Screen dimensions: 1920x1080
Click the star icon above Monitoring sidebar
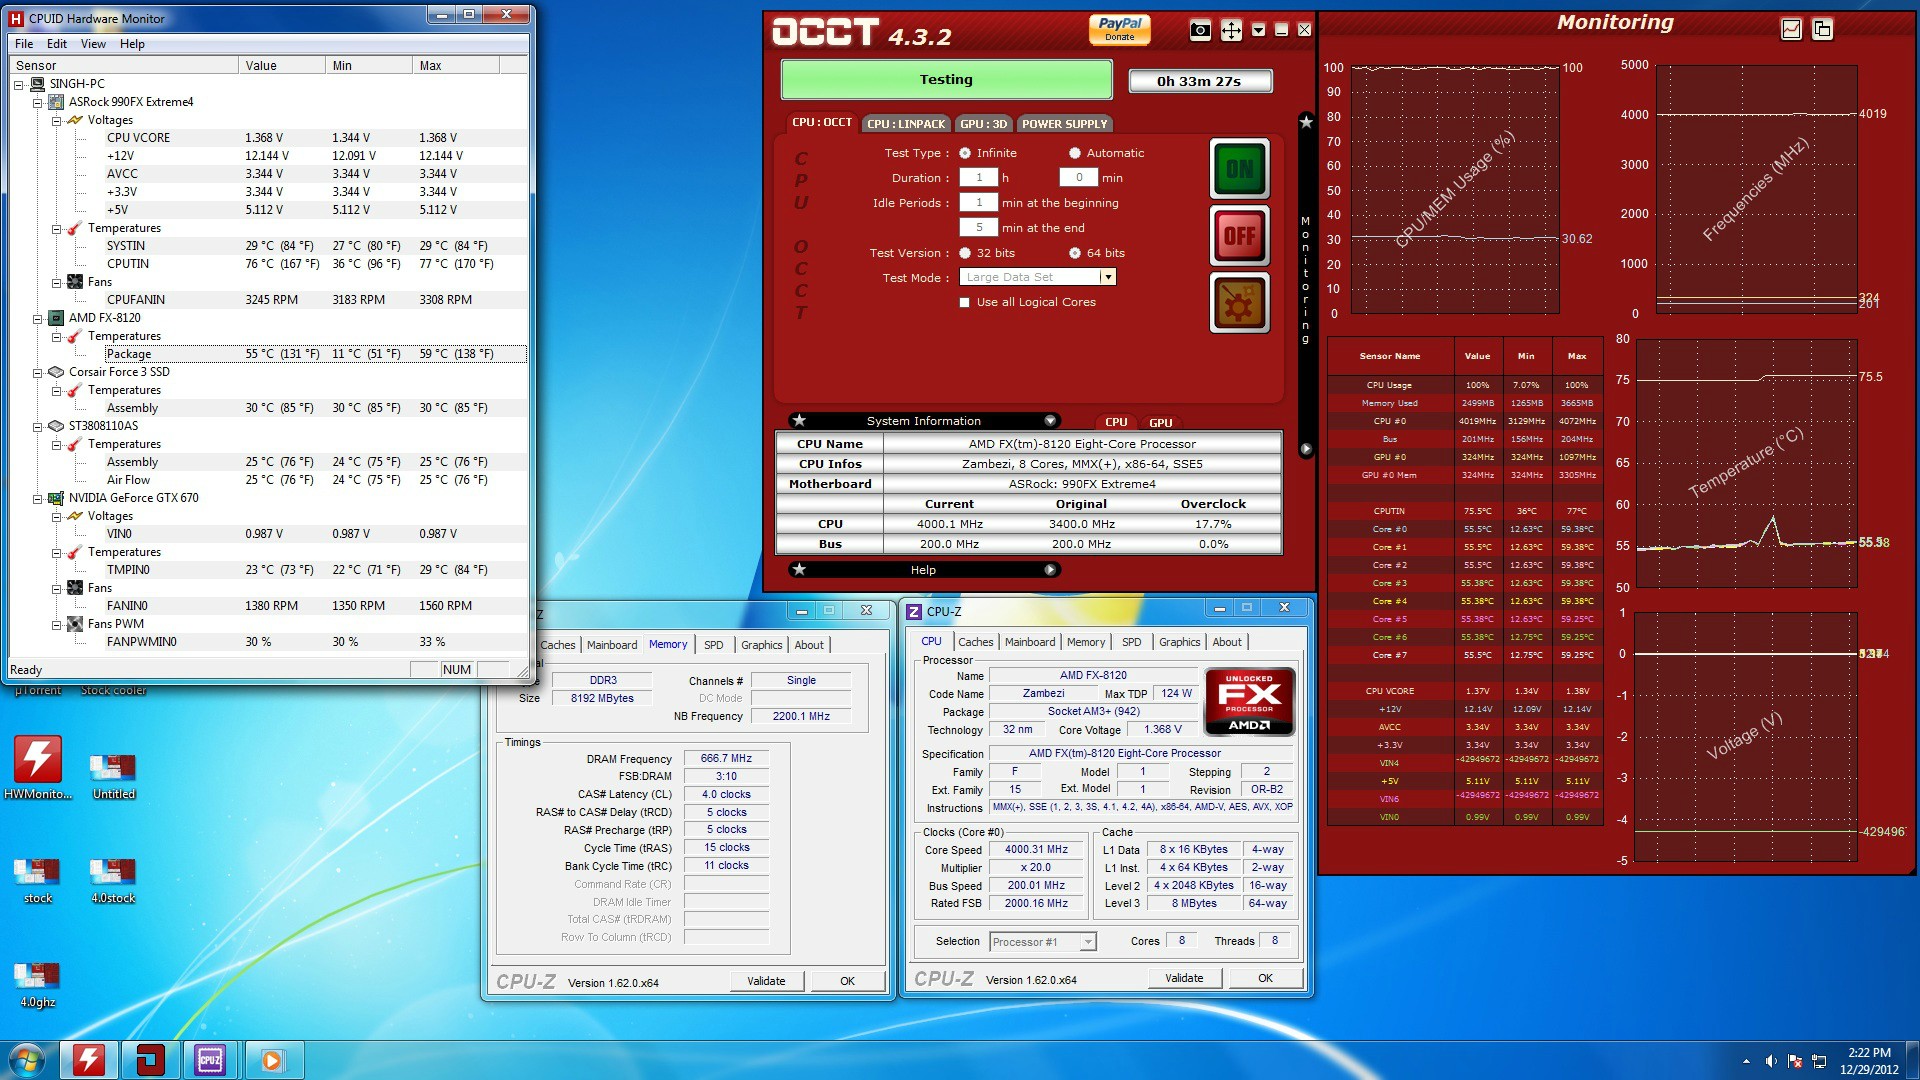[x=1305, y=122]
